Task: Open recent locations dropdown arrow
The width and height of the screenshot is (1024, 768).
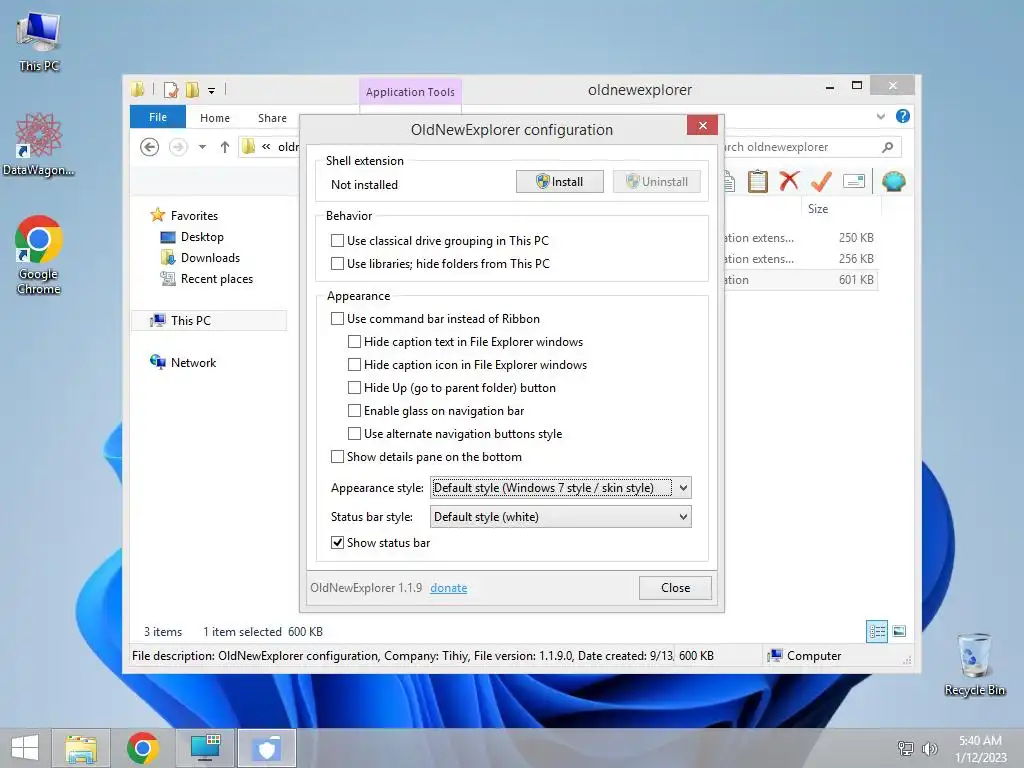Action: coord(202,147)
